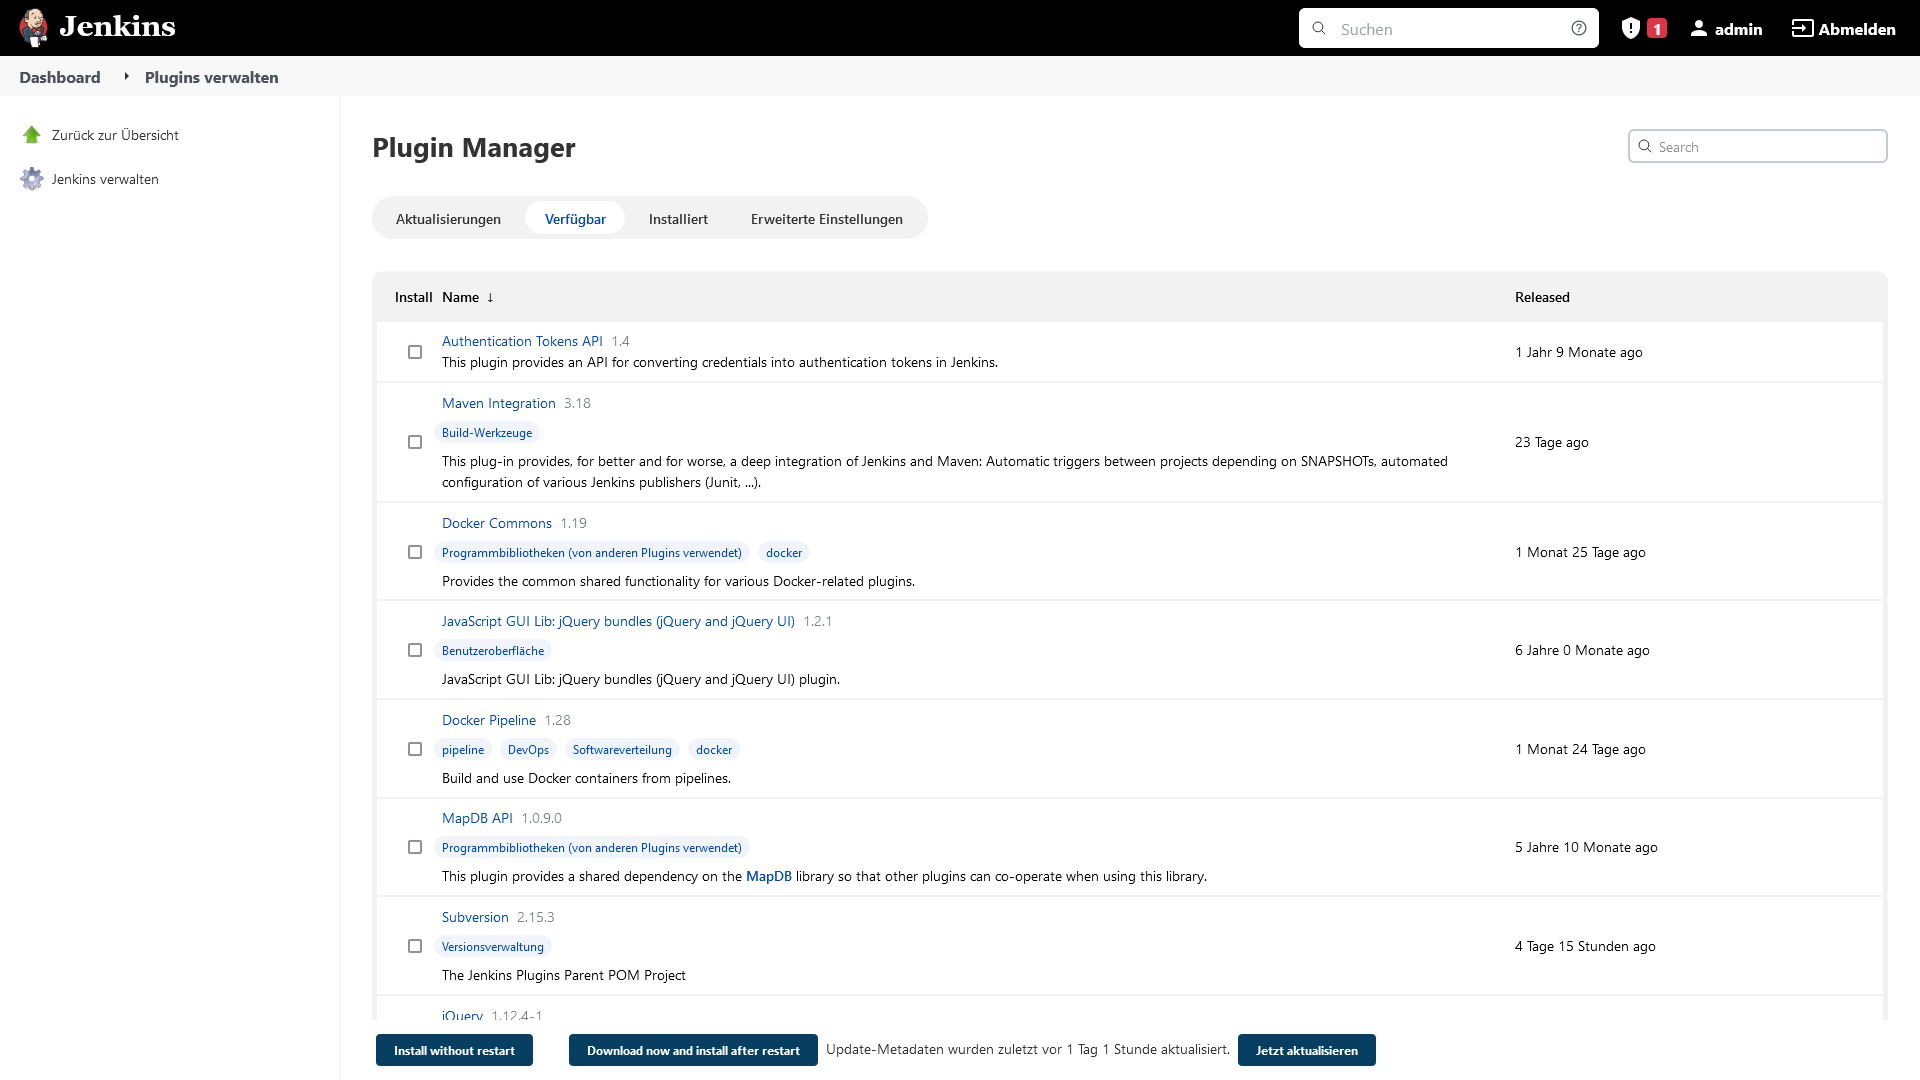Screen dimensions: 1920x1080
Task: Open the security warning shield icon
Action: [x=1630, y=28]
